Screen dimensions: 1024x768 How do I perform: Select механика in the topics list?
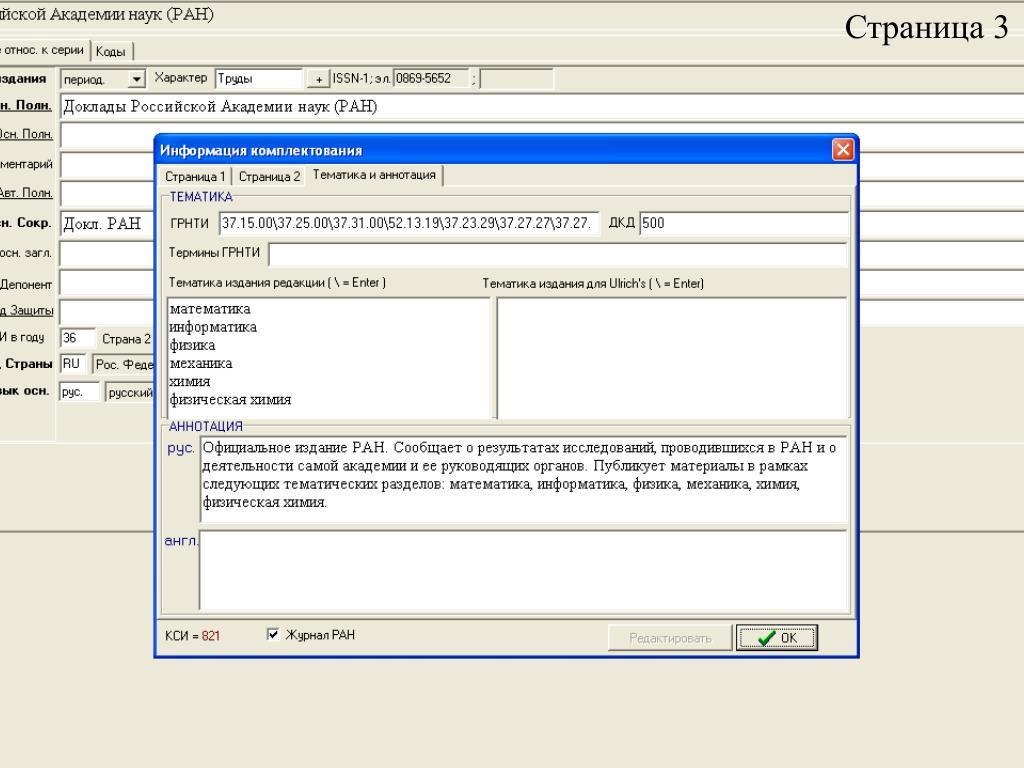(x=201, y=363)
